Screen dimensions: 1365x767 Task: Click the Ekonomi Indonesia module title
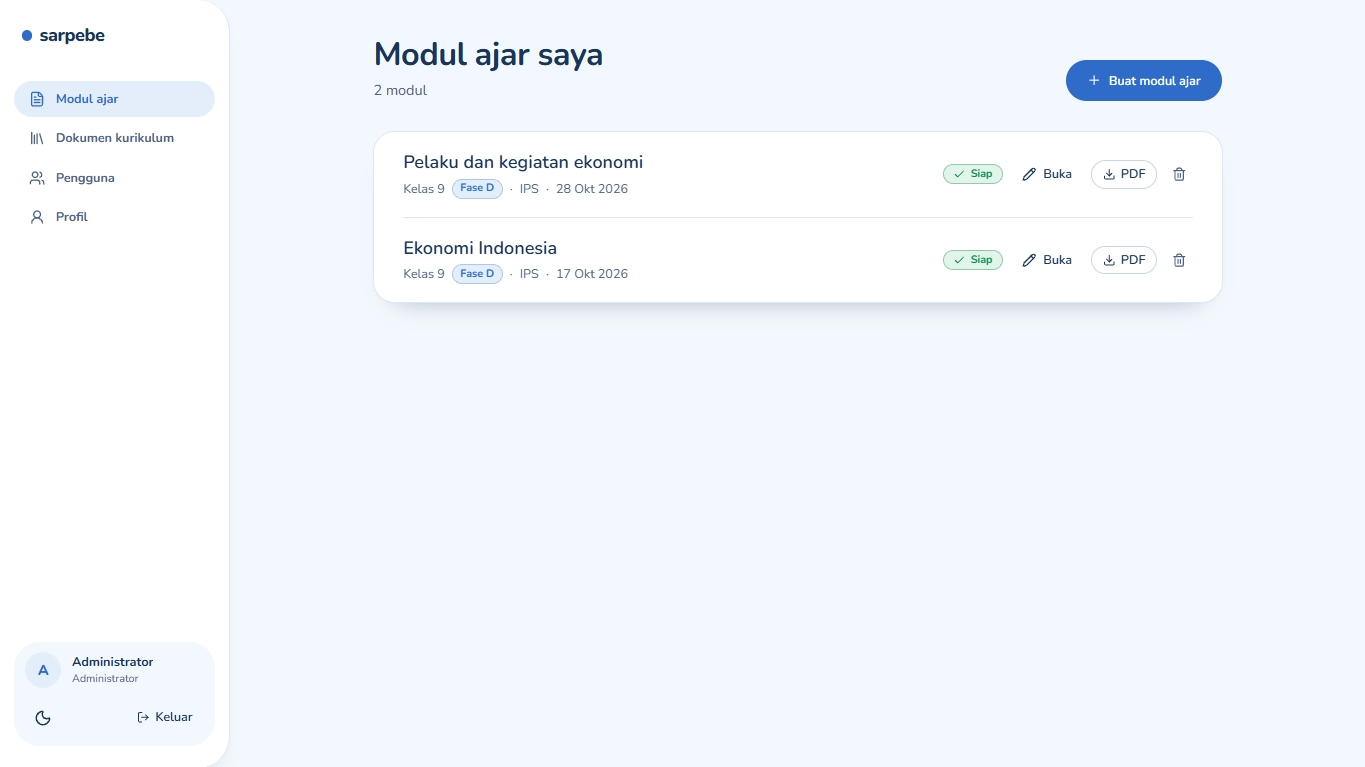click(x=480, y=248)
